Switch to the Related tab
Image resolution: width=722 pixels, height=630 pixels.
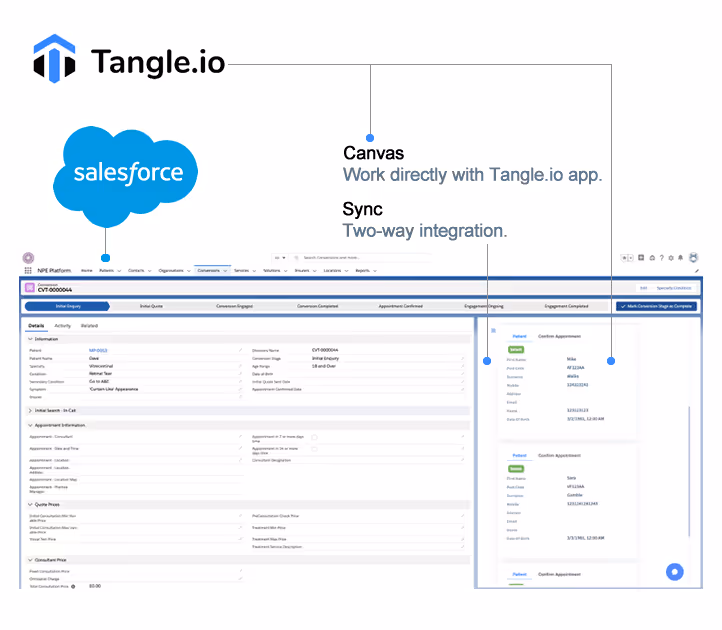(89, 326)
